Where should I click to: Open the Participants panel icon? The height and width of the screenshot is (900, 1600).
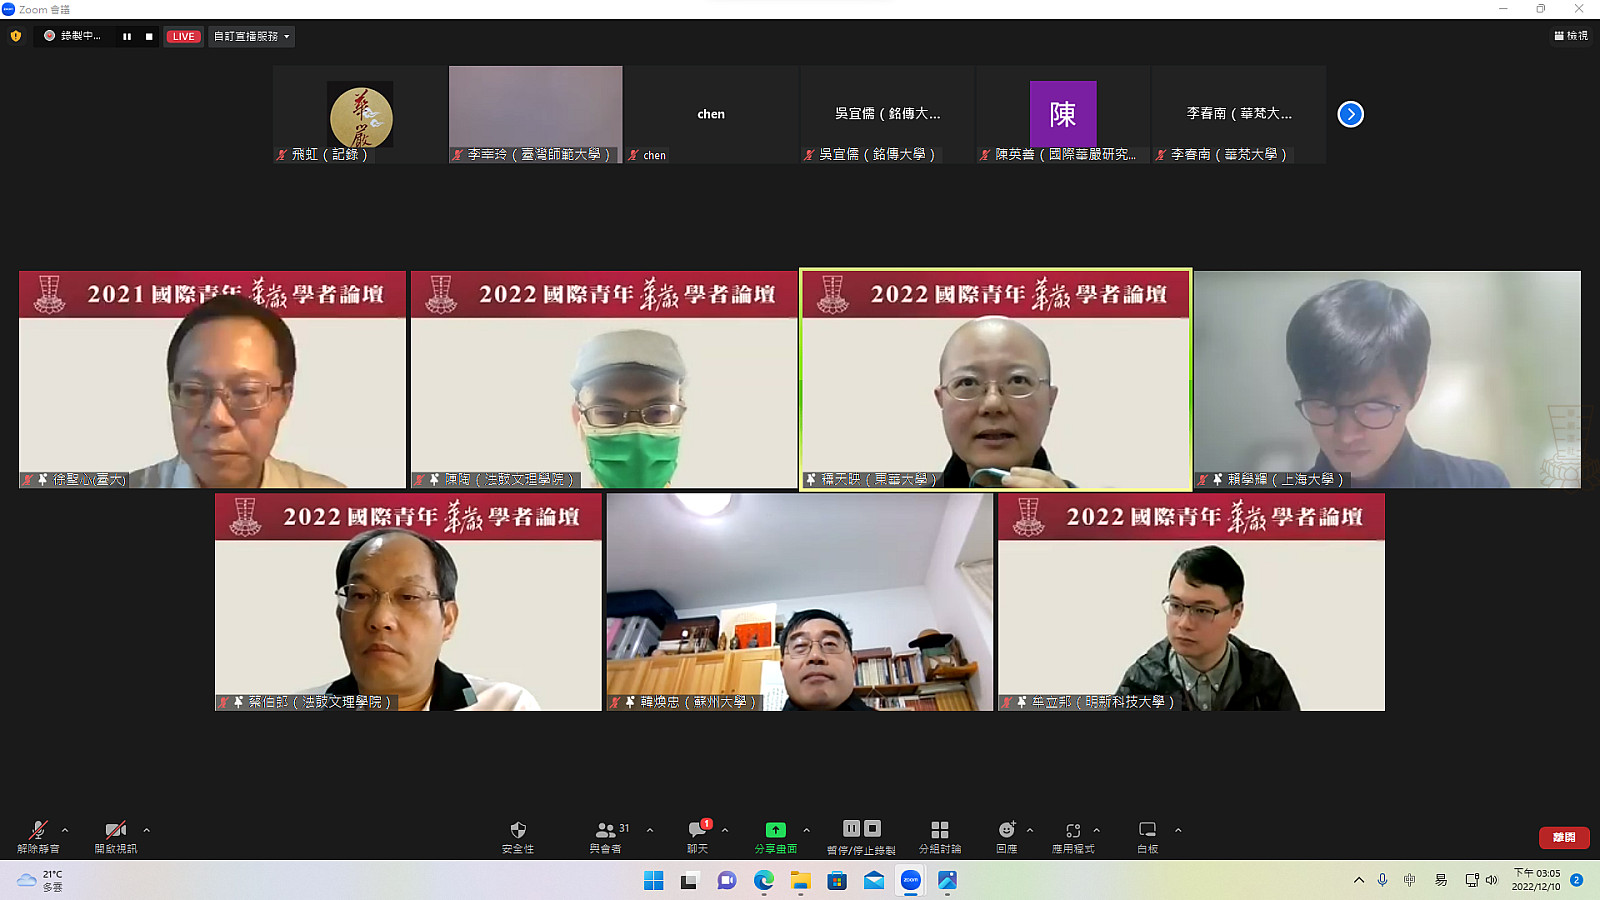click(x=605, y=830)
